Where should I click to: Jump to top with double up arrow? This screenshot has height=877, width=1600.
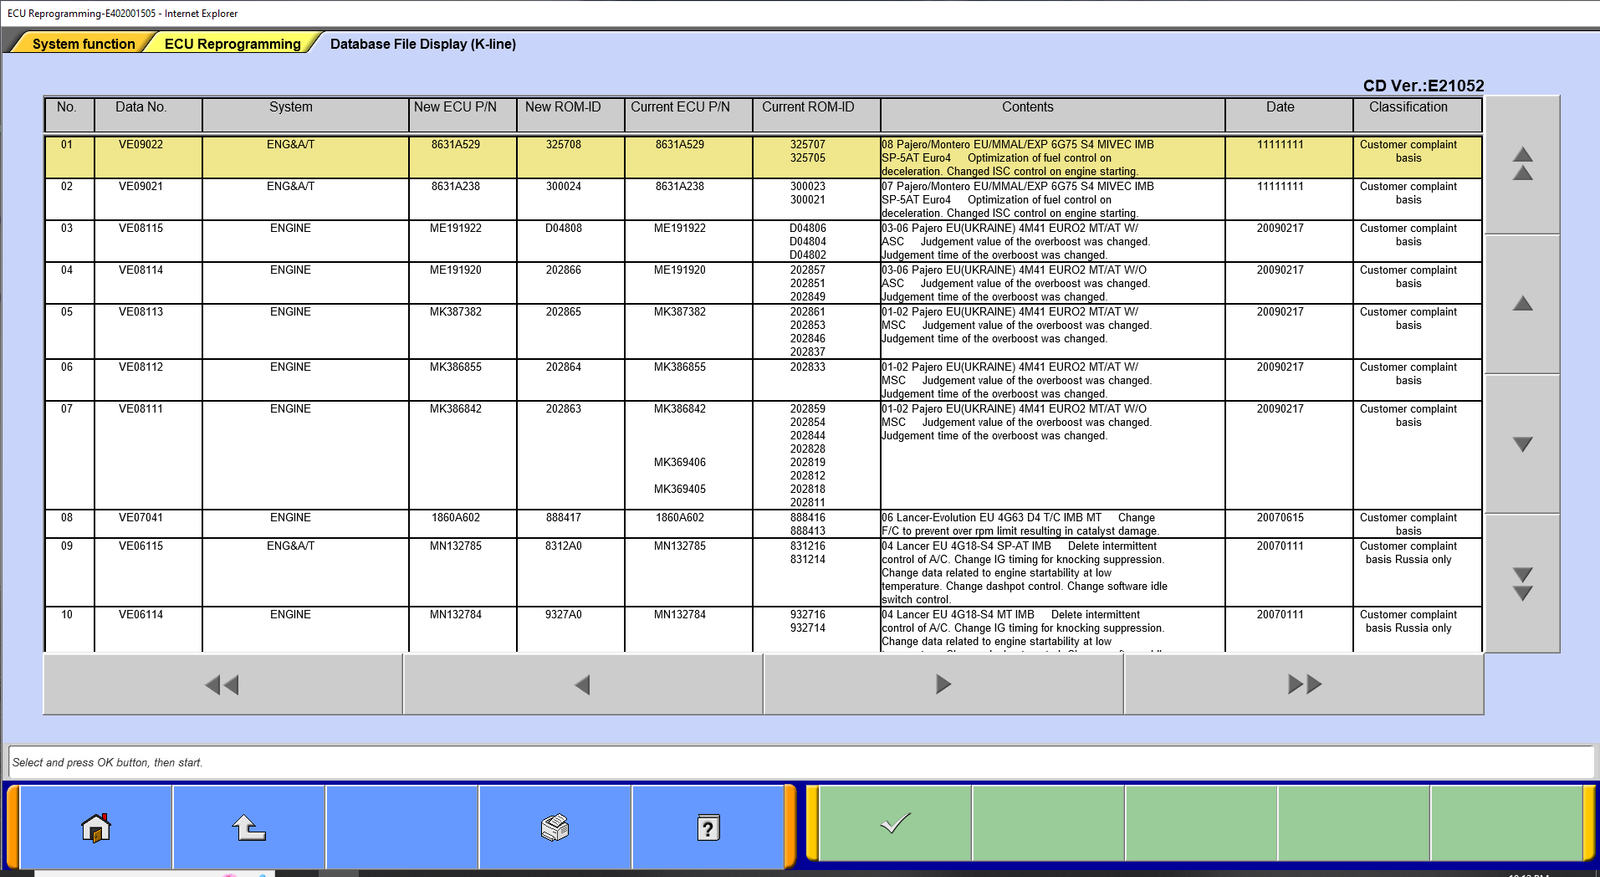(x=1523, y=164)
